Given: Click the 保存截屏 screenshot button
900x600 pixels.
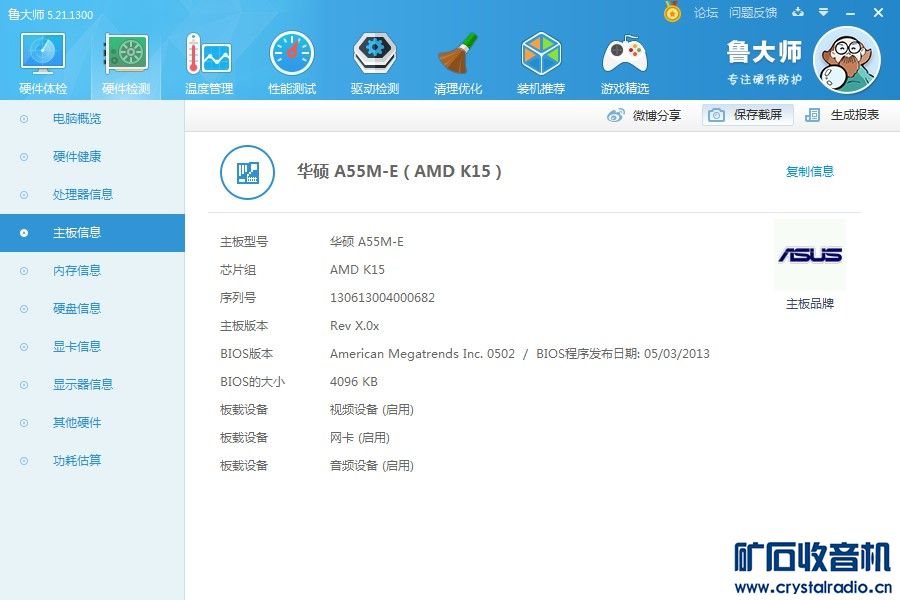Looking at the screenshot, I should (747, 115).
